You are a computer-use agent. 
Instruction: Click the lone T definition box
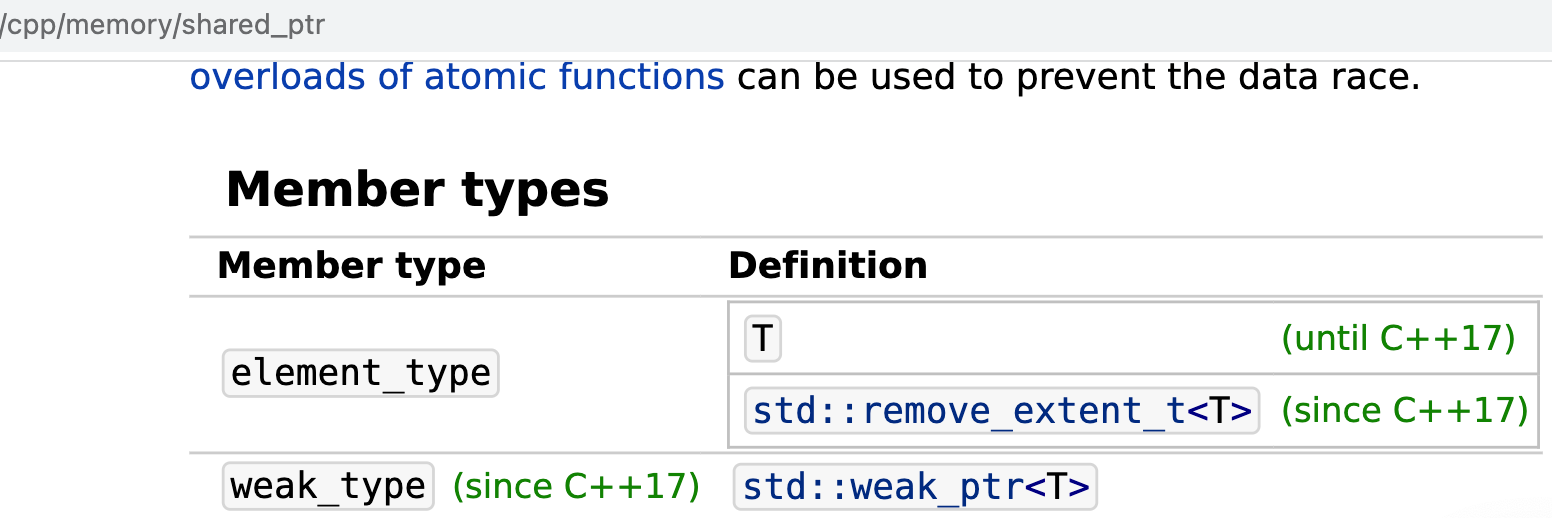762,338
